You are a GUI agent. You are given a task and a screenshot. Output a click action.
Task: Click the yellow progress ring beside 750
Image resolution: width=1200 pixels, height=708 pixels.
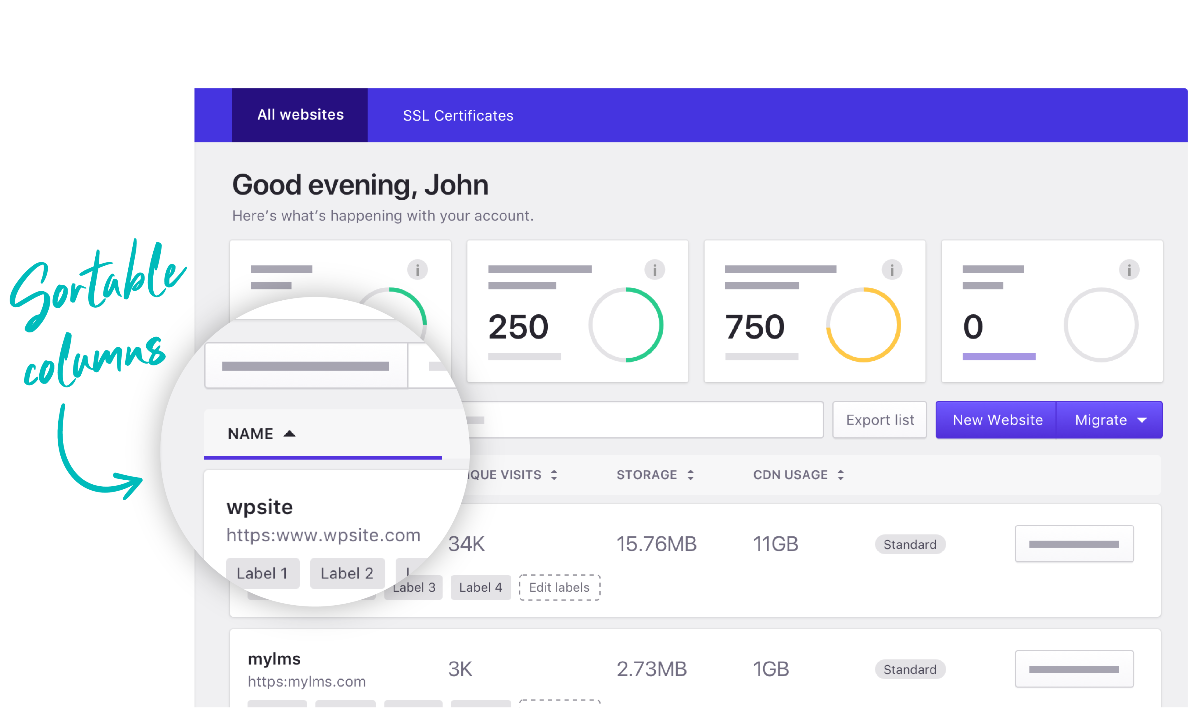tap(863, 325)
